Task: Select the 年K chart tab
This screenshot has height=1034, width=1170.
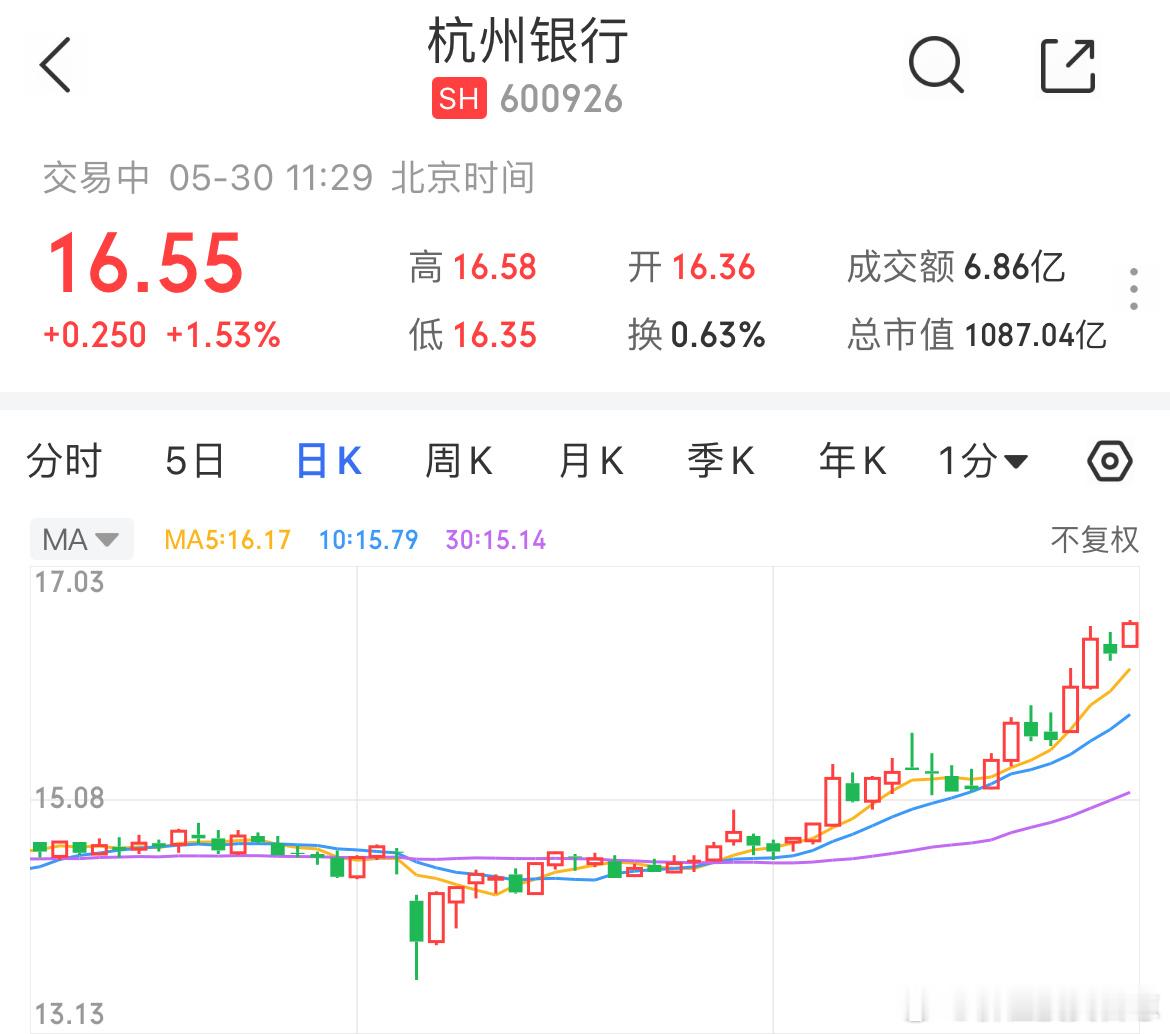Action: tap(852, 460)
